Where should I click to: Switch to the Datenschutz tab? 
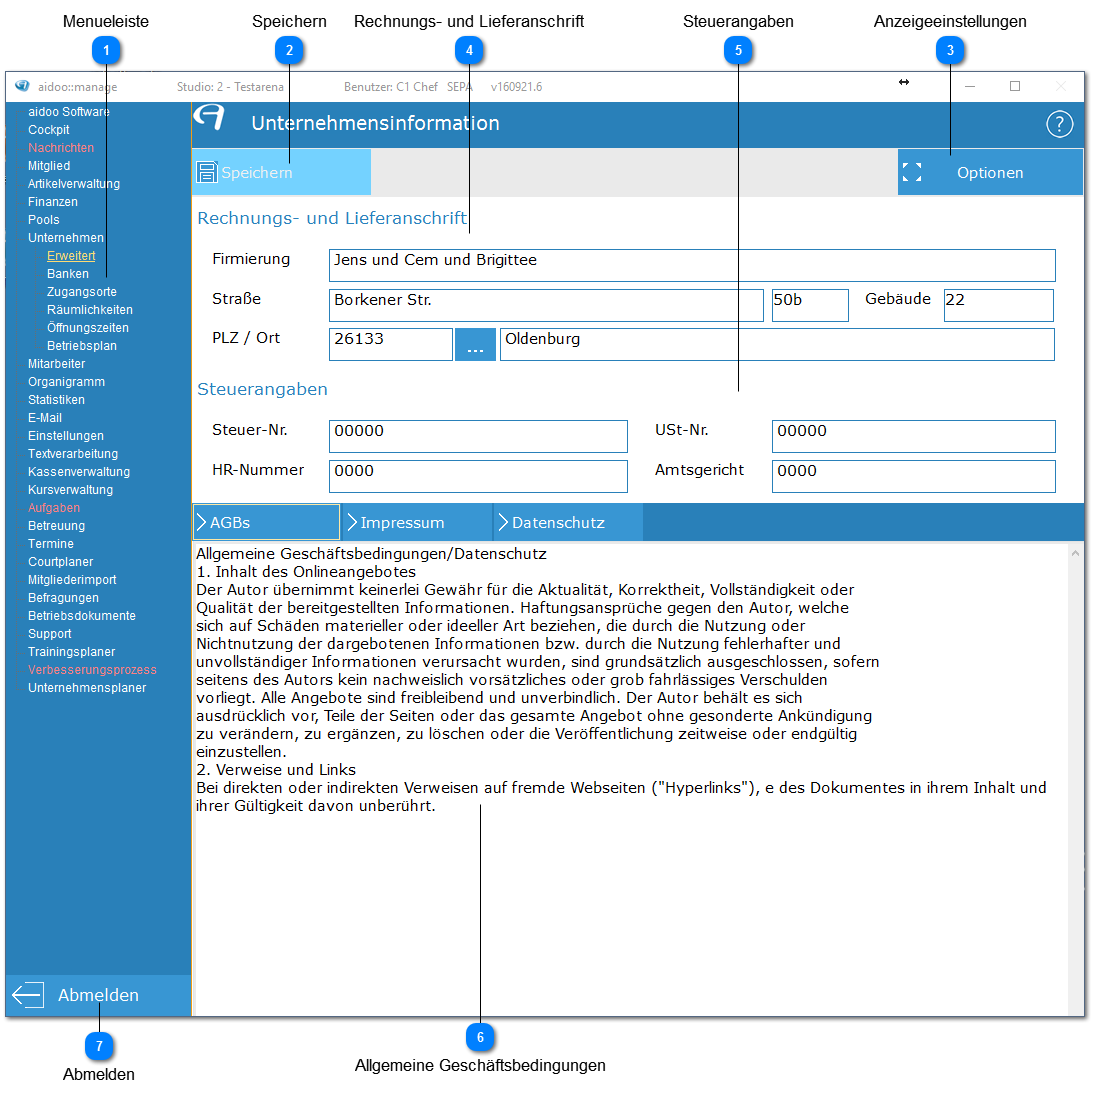(568, 523)
